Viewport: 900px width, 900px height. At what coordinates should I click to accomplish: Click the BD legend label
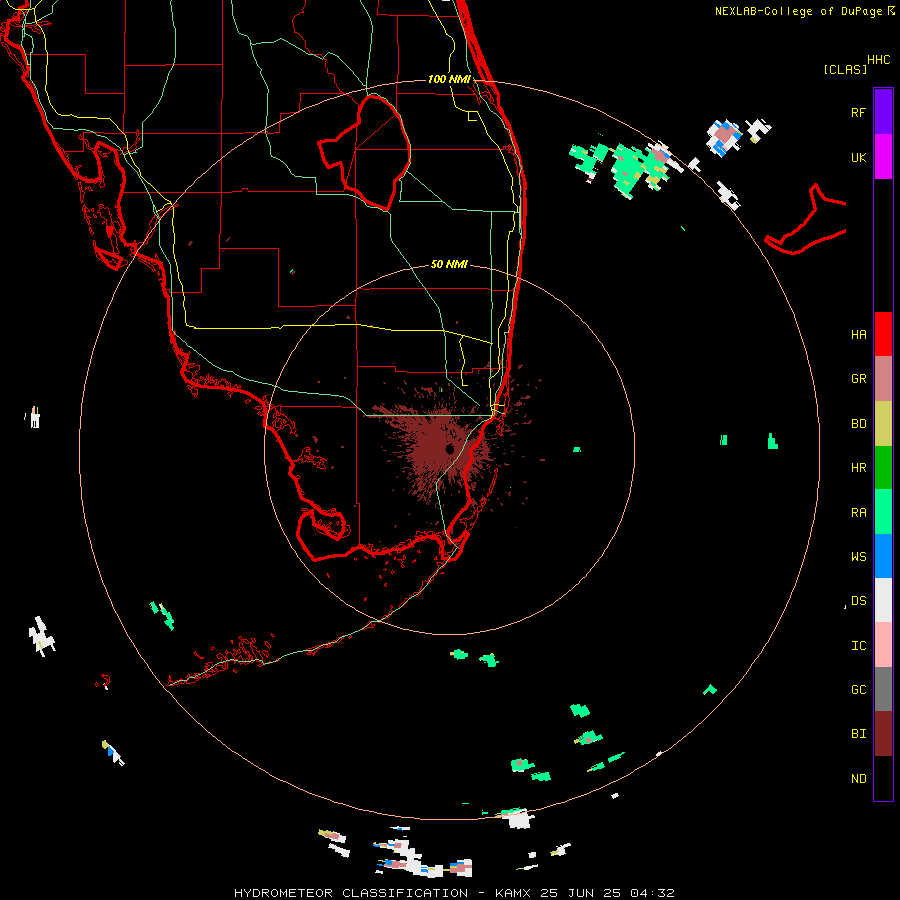tap(858, 424)
